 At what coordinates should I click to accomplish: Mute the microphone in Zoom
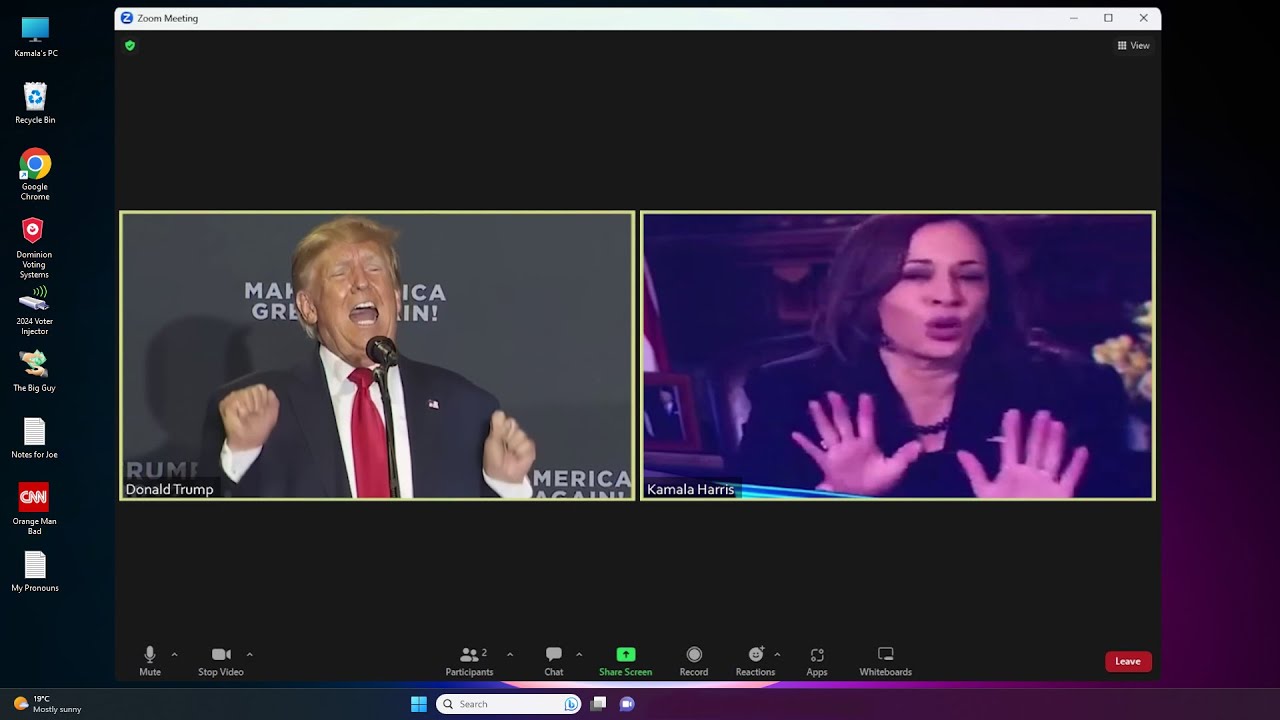[x=150, y=661]
